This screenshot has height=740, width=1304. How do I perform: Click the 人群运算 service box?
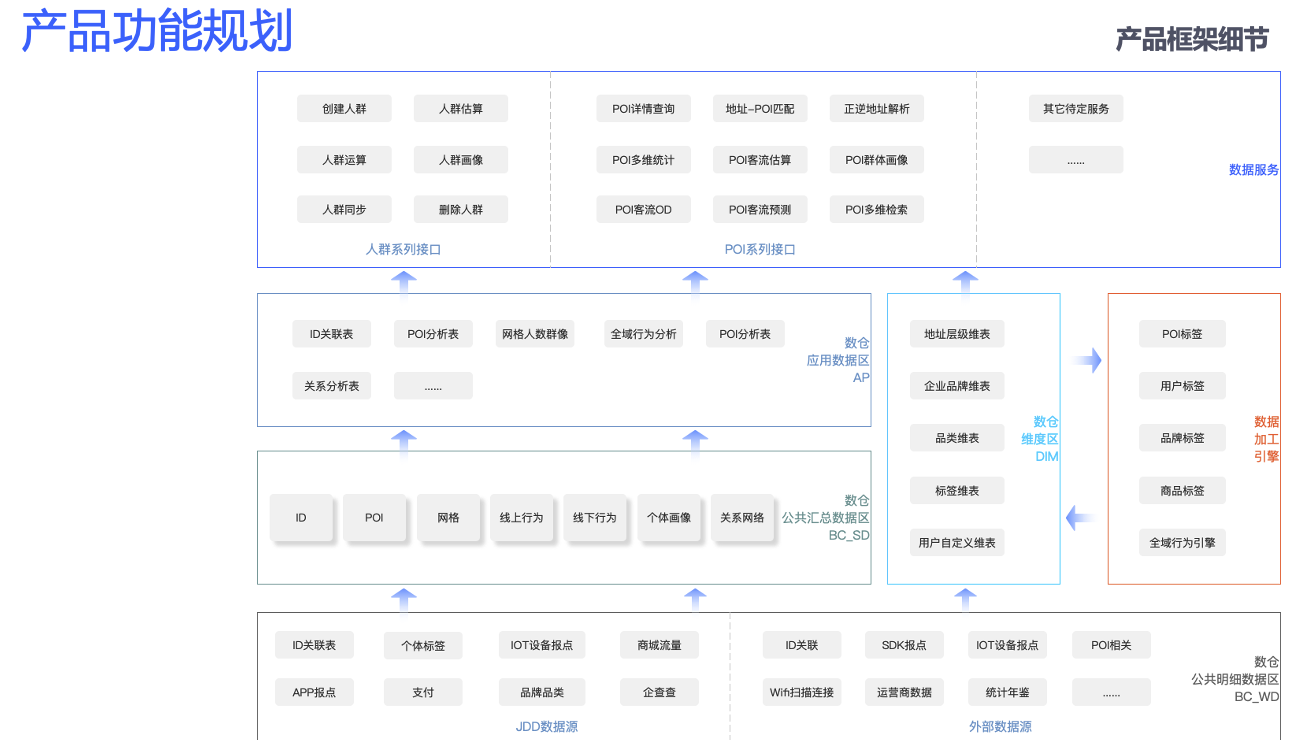[x=344, y=159]
